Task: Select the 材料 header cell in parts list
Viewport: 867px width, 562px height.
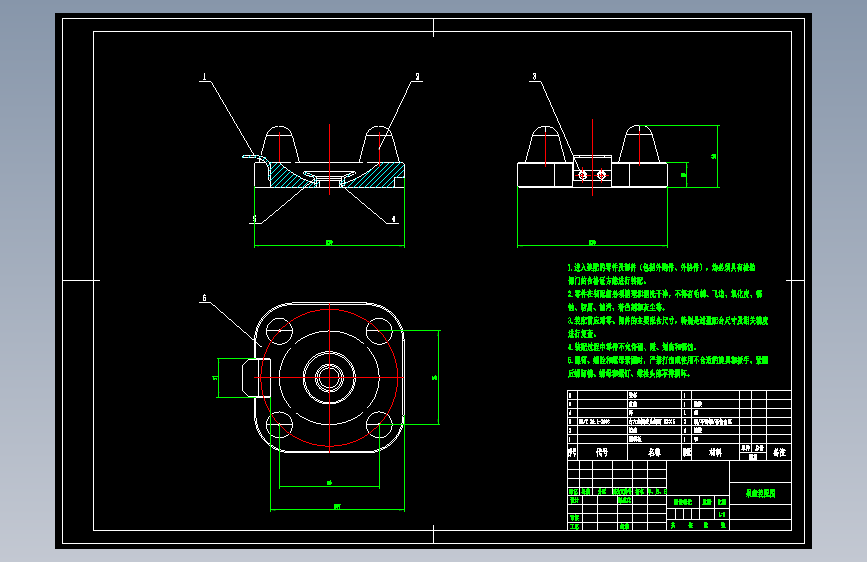Action: [x=715, y=452]
